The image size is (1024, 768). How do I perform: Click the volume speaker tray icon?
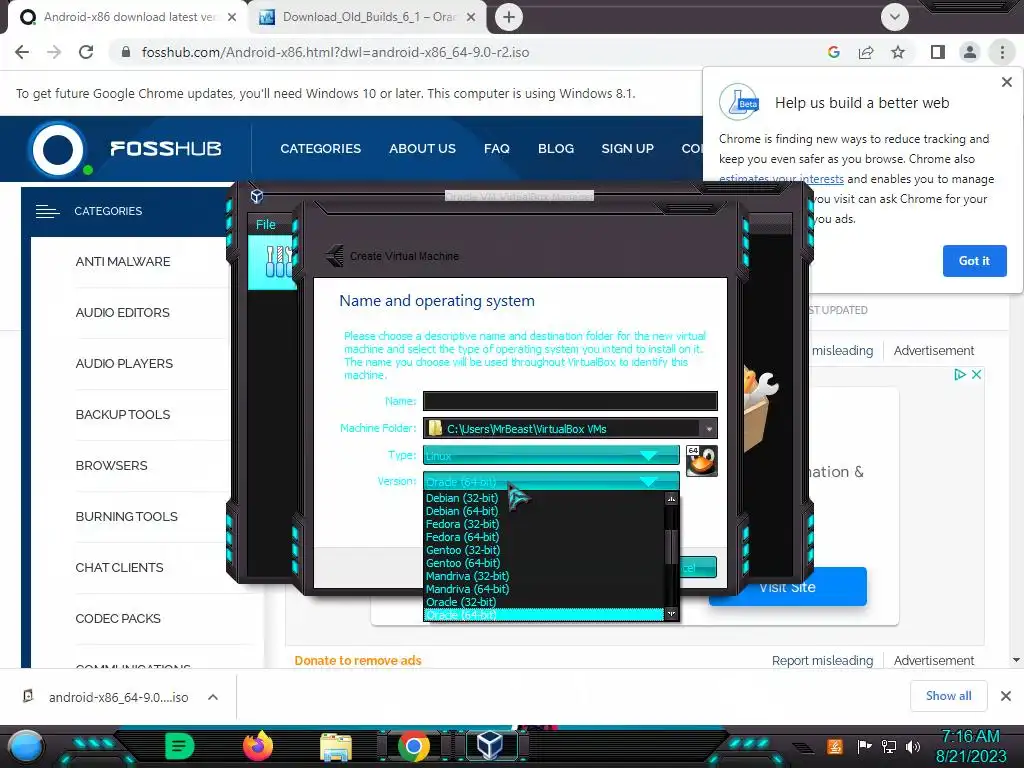pyautogui.click(x=913, y=746)
